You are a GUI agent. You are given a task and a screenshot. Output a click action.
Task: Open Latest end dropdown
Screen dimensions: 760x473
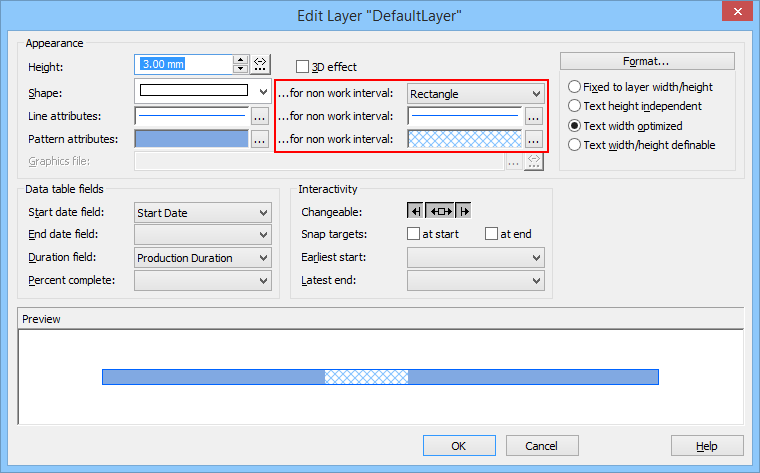coord(476,280)
